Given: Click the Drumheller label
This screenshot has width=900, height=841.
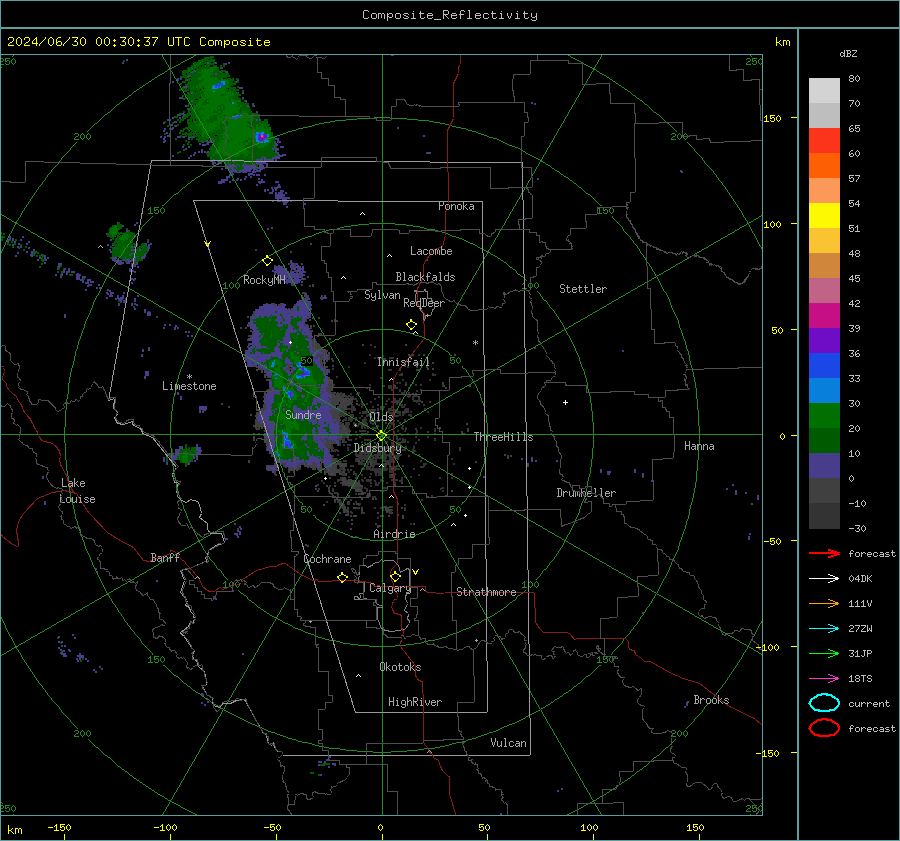Looking at the screenshot, I should (586, 493).
